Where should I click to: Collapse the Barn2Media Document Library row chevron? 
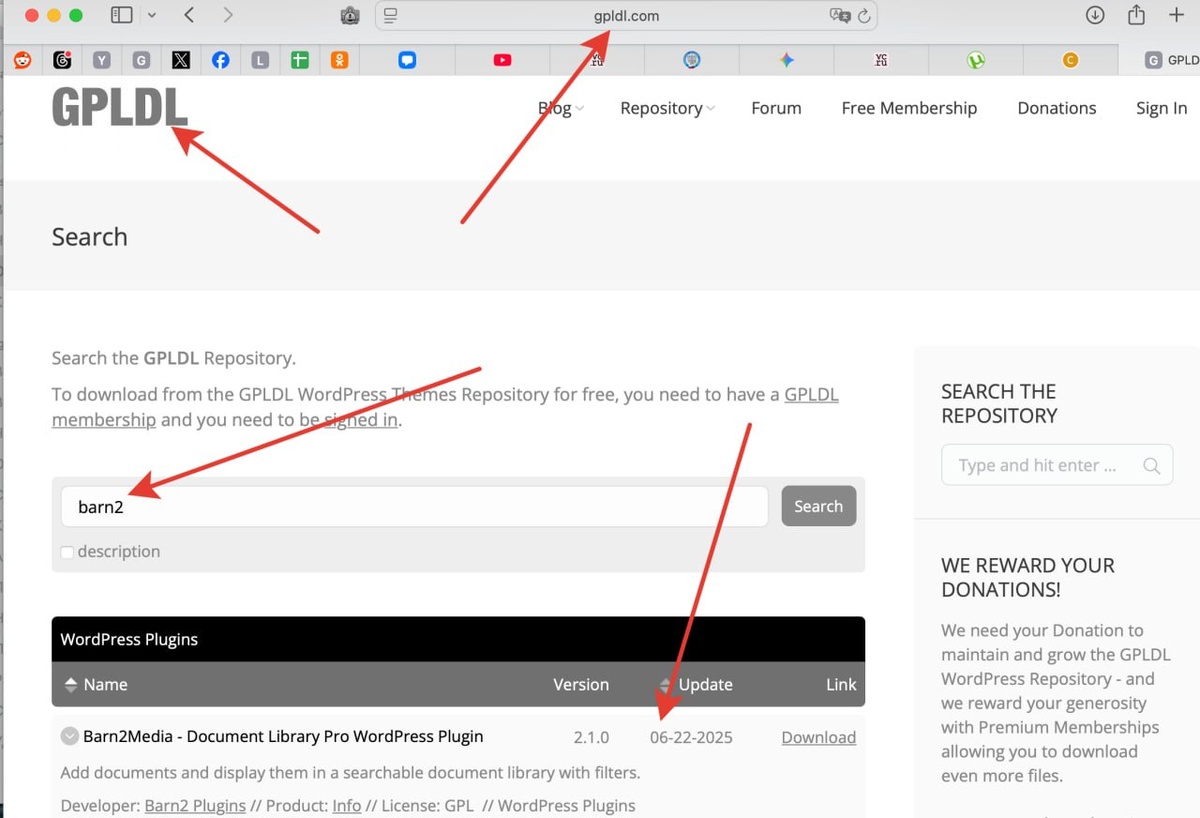(x=69, y=737)
